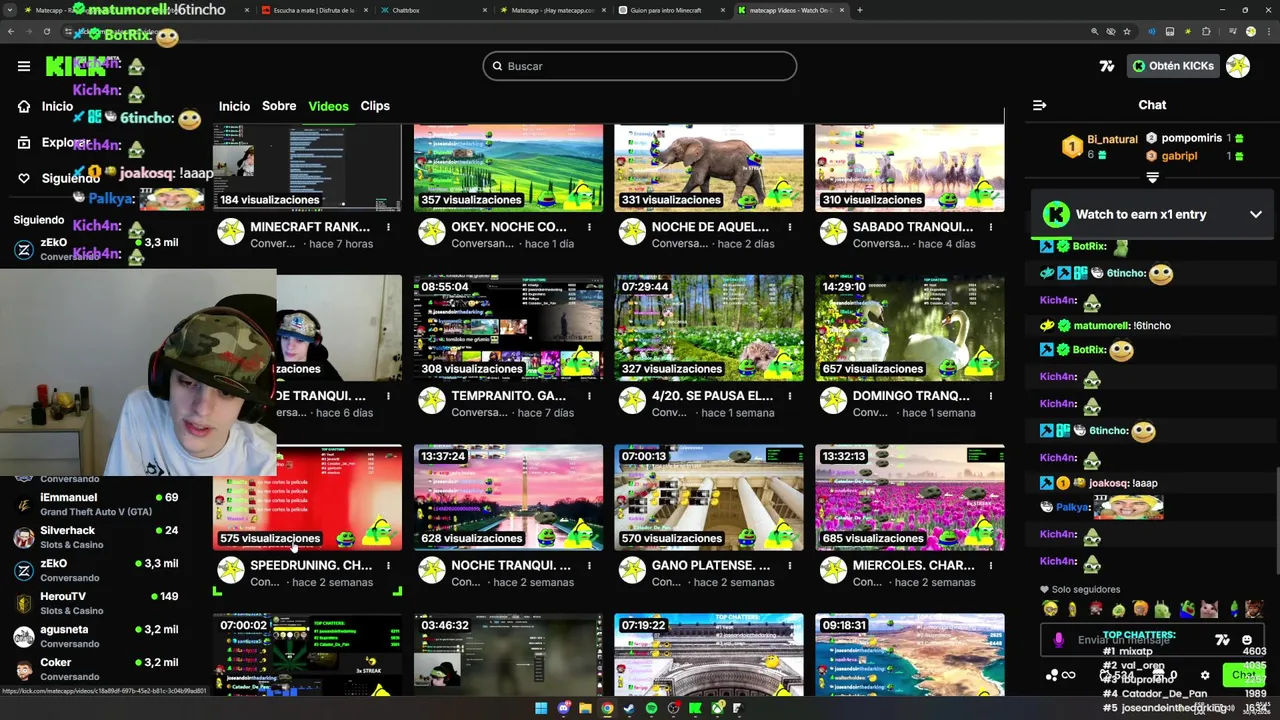Open the NOCHE TRANQUI video thumbnail
This screenshot has width=1280, height=720.
pos(508,497)
